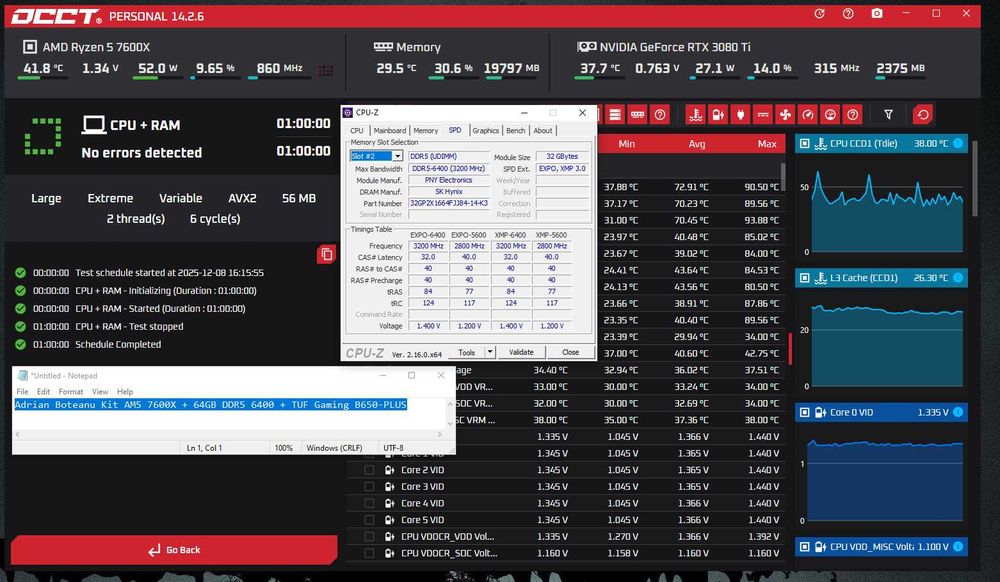Click the update refresh icon in OCCT title bar
The width and height of the screenshot is (1000, 582).
[x=820, y=13]
